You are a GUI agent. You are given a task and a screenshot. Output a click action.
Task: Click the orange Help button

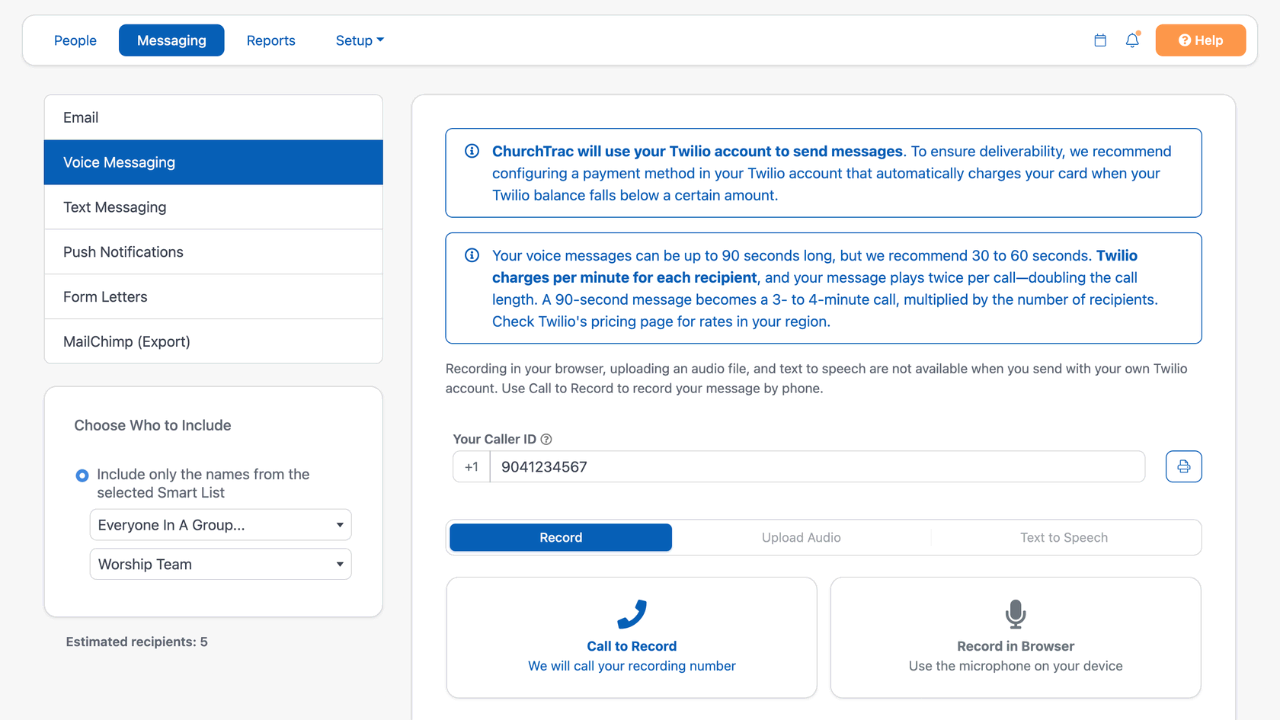click(1201, 41)
